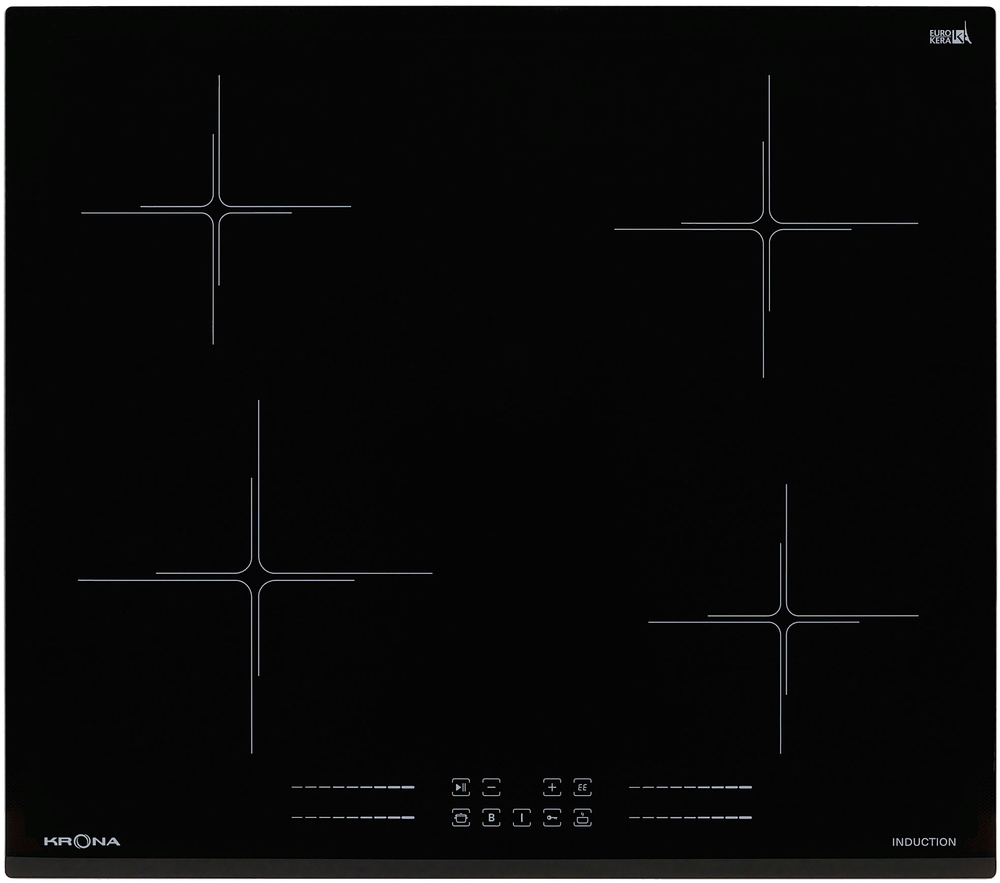Viewport: 1000px width, 883px height.
Task: Click the Krona brand logo
Action: [82, 842]
